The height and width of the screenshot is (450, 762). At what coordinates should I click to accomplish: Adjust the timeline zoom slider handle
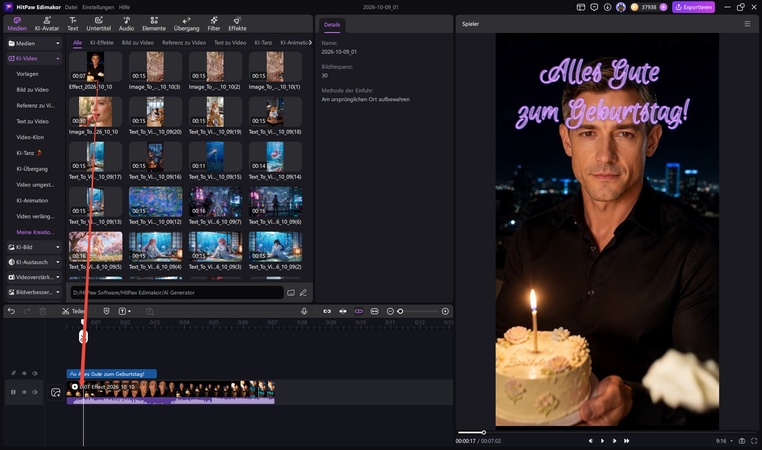click(x=400, y=311)
